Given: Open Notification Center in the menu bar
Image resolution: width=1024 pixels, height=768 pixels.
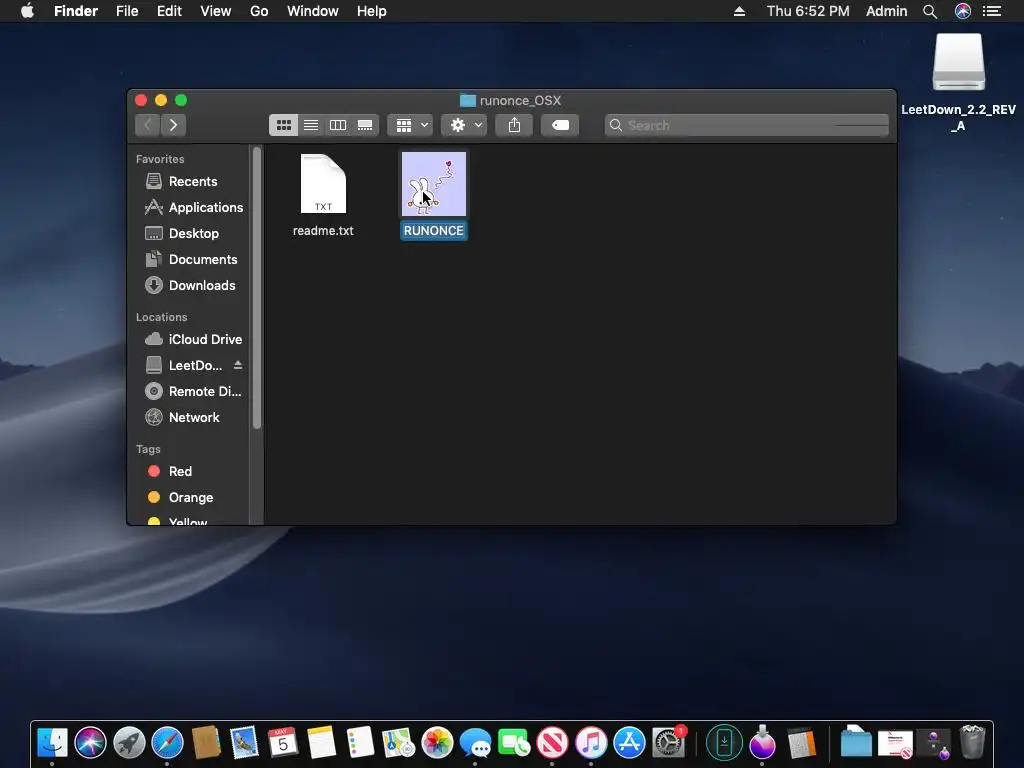Looking at the screenshot, I should (992, 11).
